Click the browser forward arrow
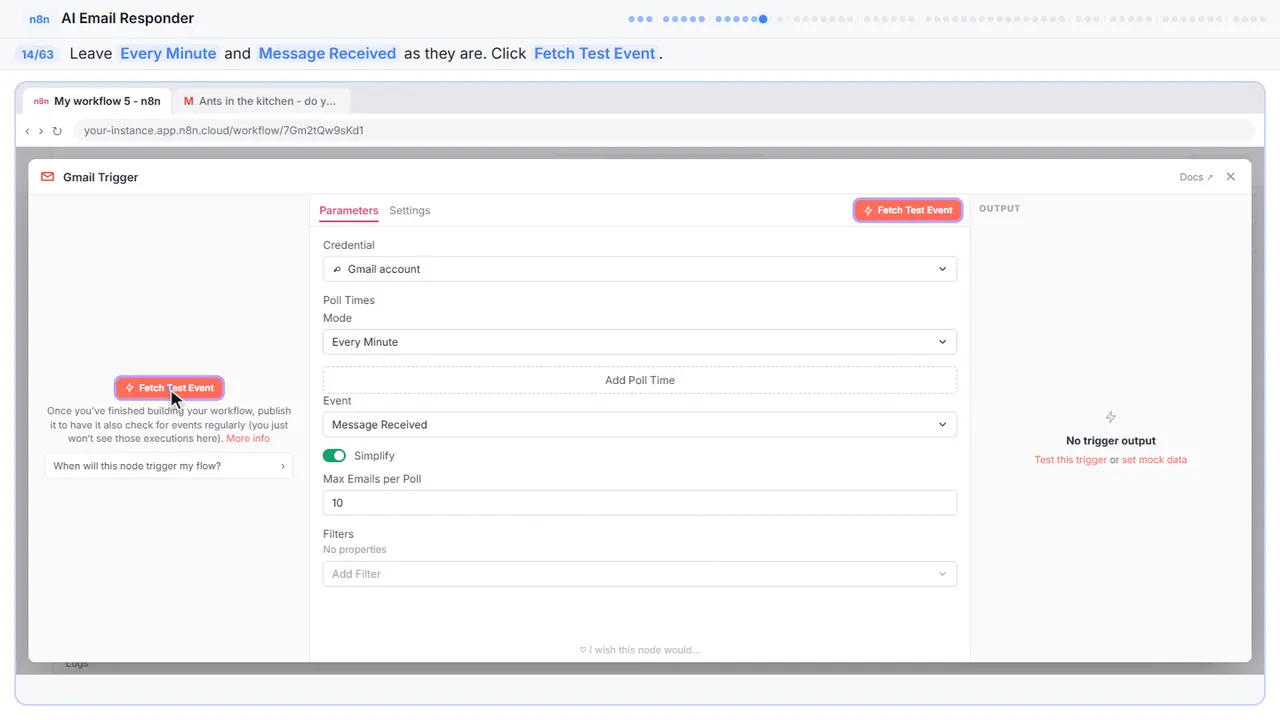Image resolution: width=1280 pixels, height=720 pixels. (41, 131)
